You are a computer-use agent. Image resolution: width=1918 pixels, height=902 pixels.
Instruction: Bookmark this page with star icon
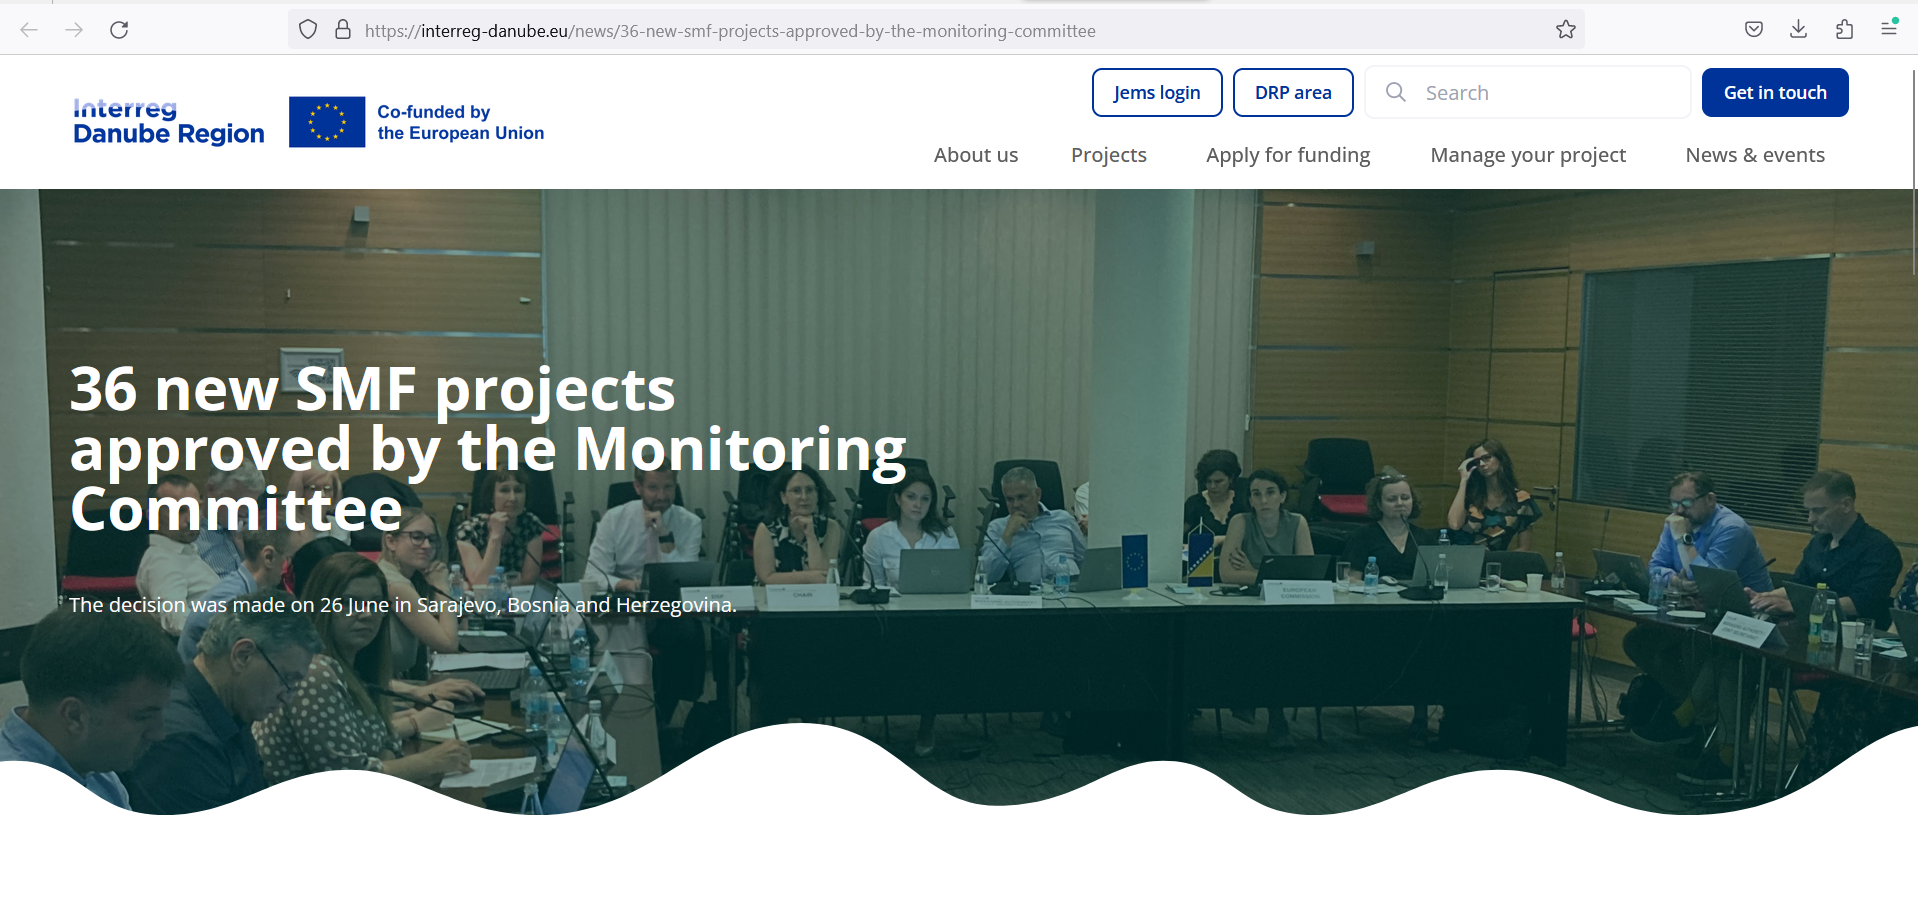(1565, 30)
